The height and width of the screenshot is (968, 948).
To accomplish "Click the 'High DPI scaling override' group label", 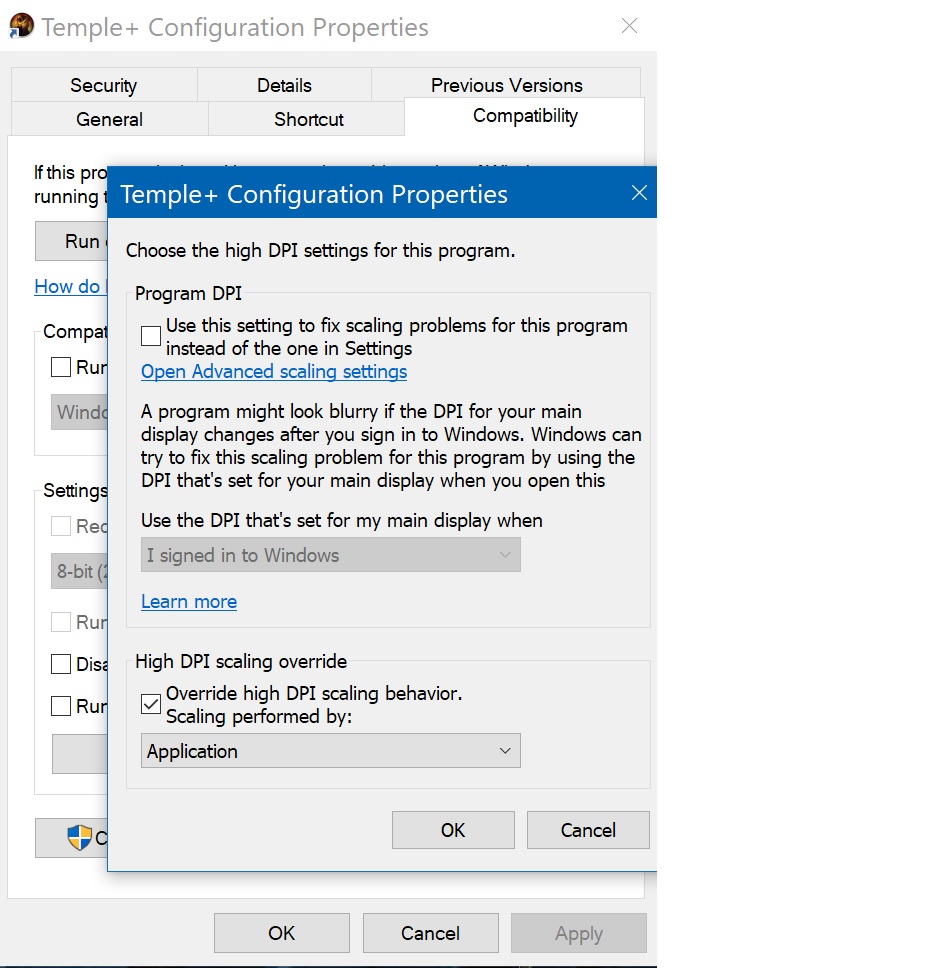I will (241, 661).
